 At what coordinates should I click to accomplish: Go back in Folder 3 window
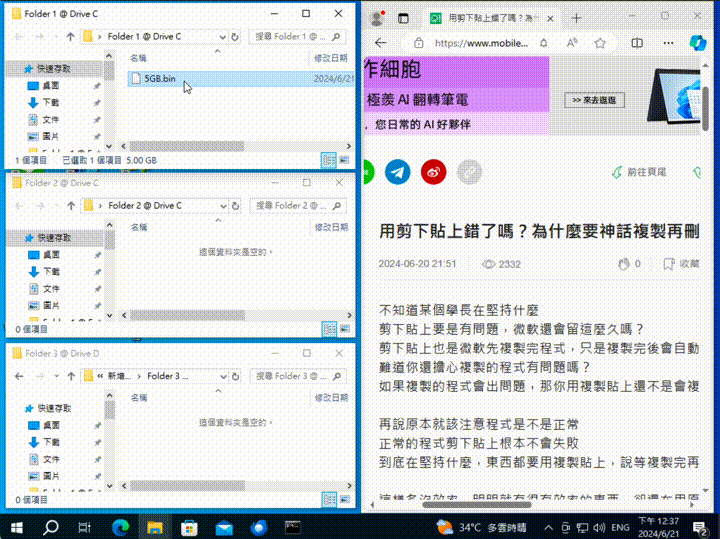pos(19,376)
